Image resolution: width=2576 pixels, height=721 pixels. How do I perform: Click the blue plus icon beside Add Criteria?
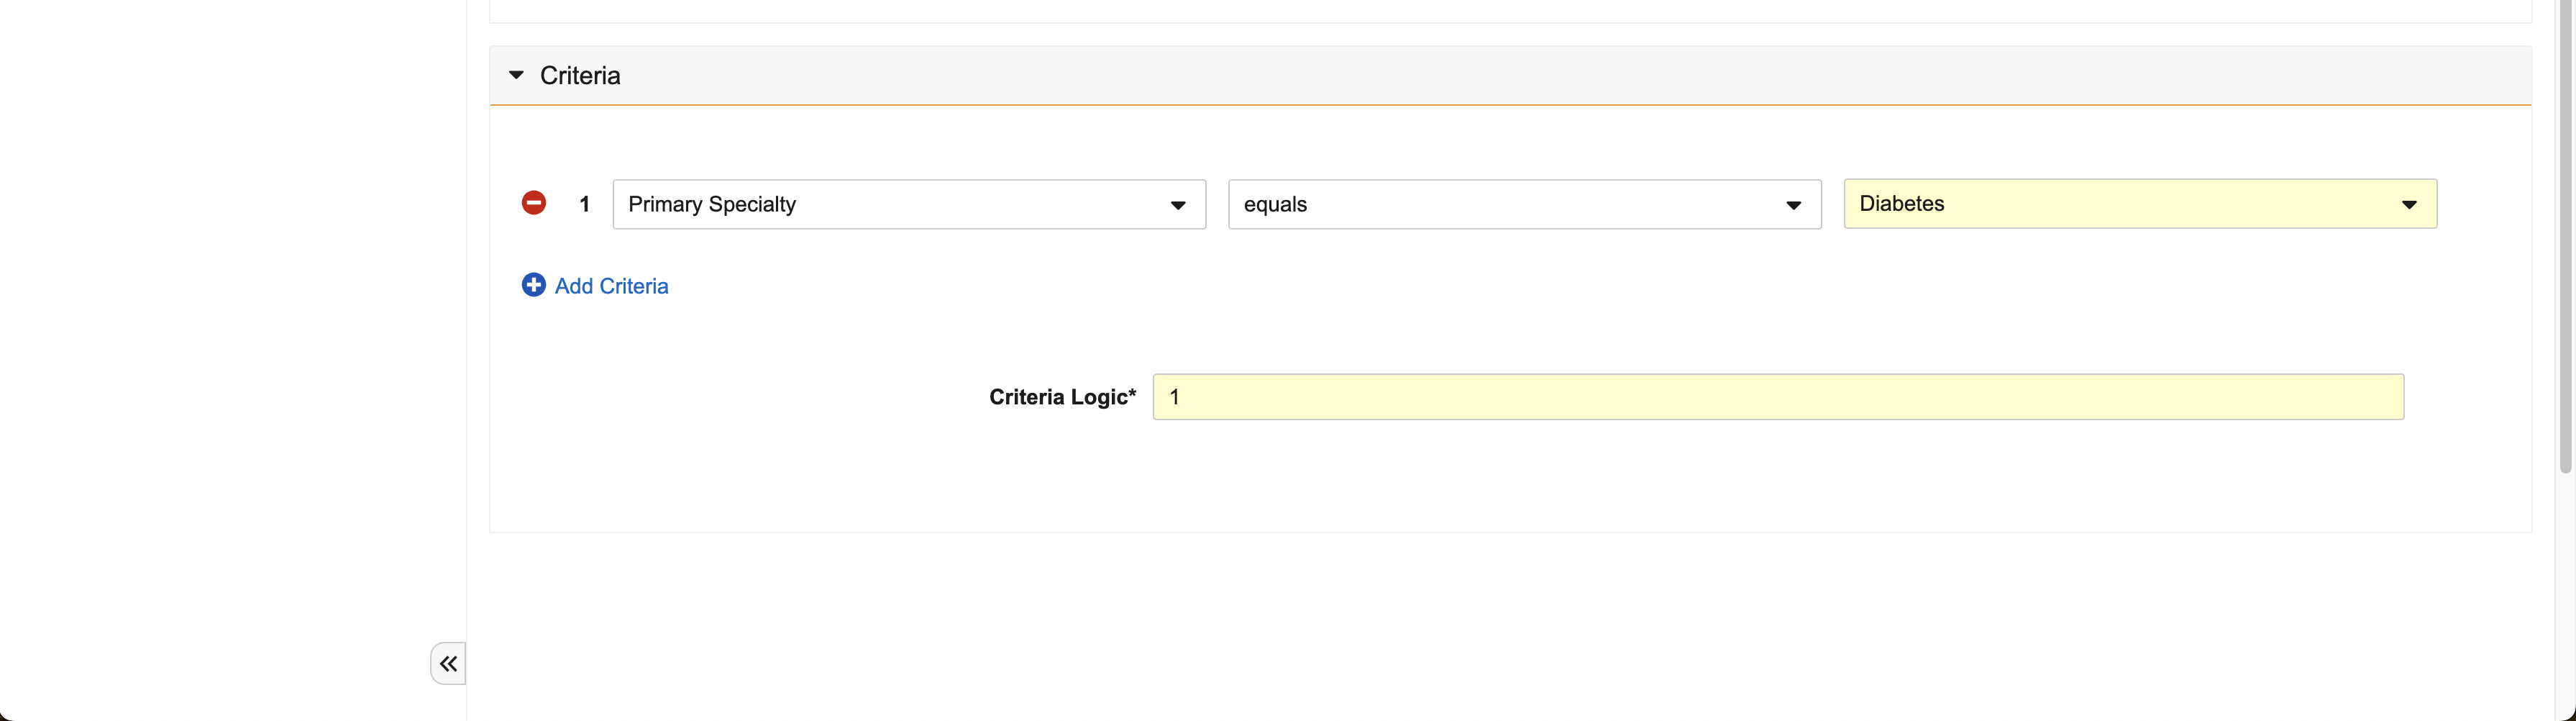(534, 285)
